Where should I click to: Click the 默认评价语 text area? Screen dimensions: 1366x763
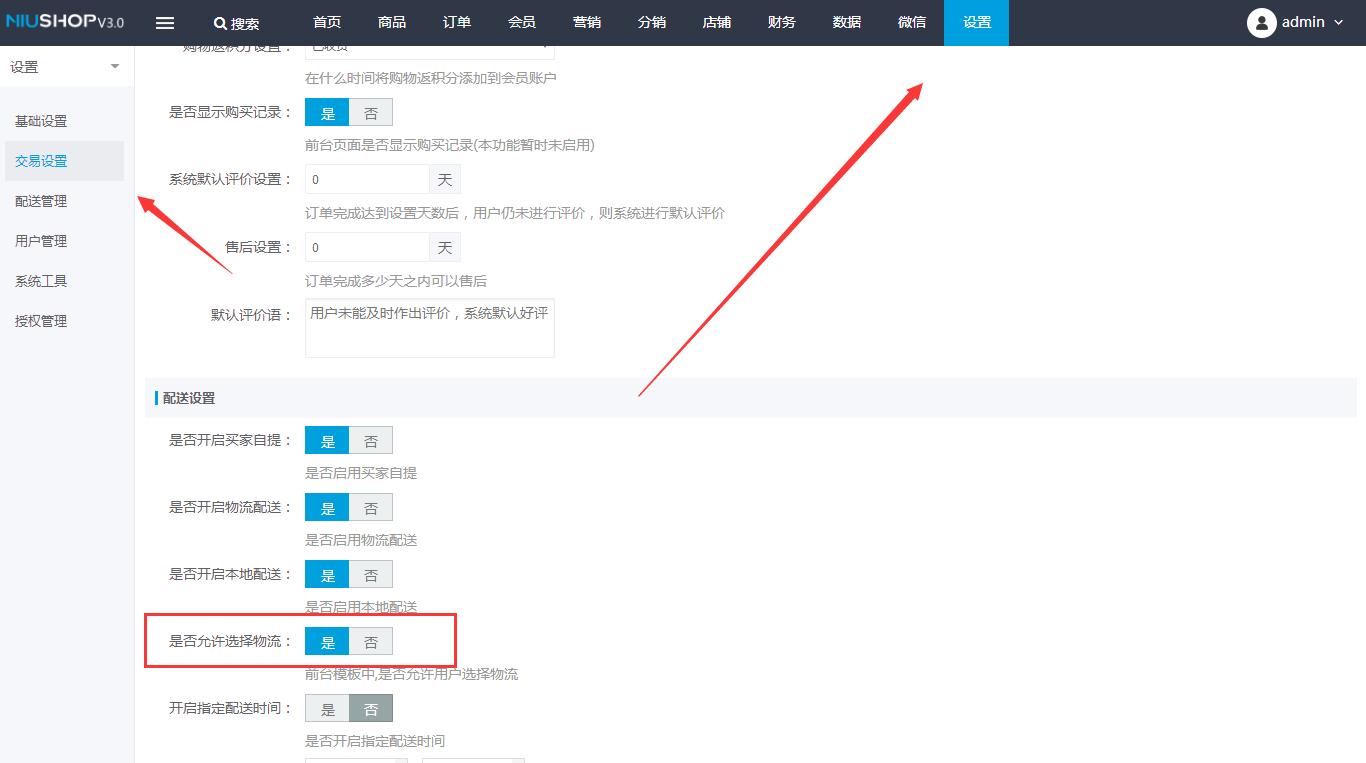[429, 328]
